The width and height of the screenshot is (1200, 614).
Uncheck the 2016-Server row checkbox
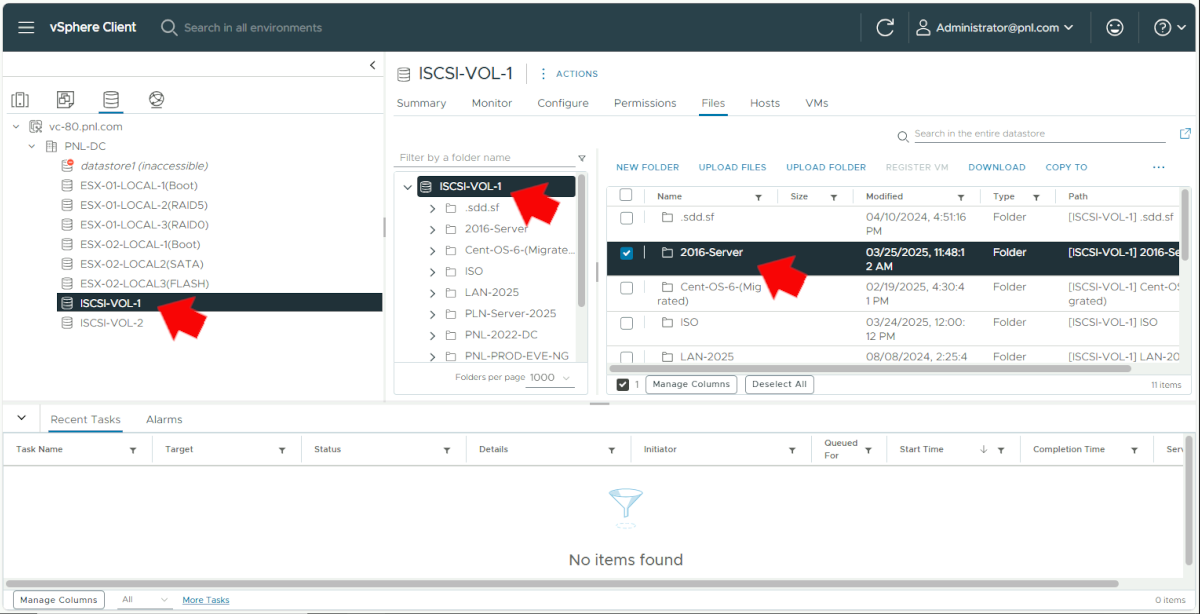[626, 253]
